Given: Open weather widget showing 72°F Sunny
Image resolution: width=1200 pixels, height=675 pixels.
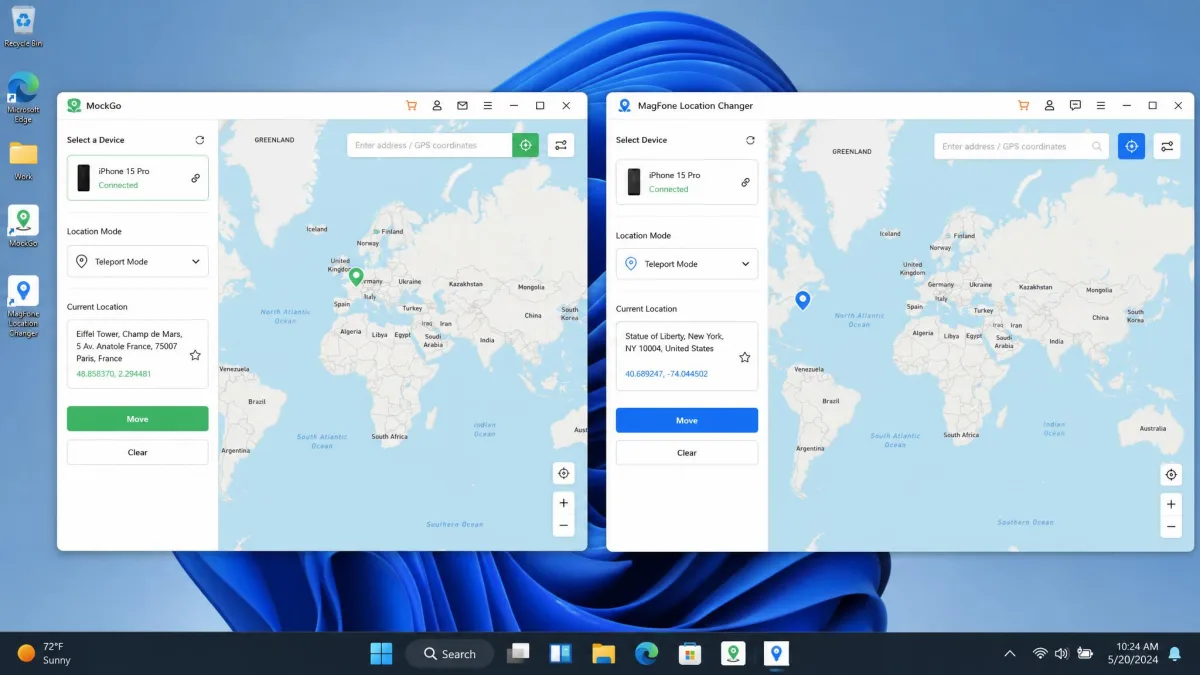Looking at the screenshot, I should coord(43,654).
